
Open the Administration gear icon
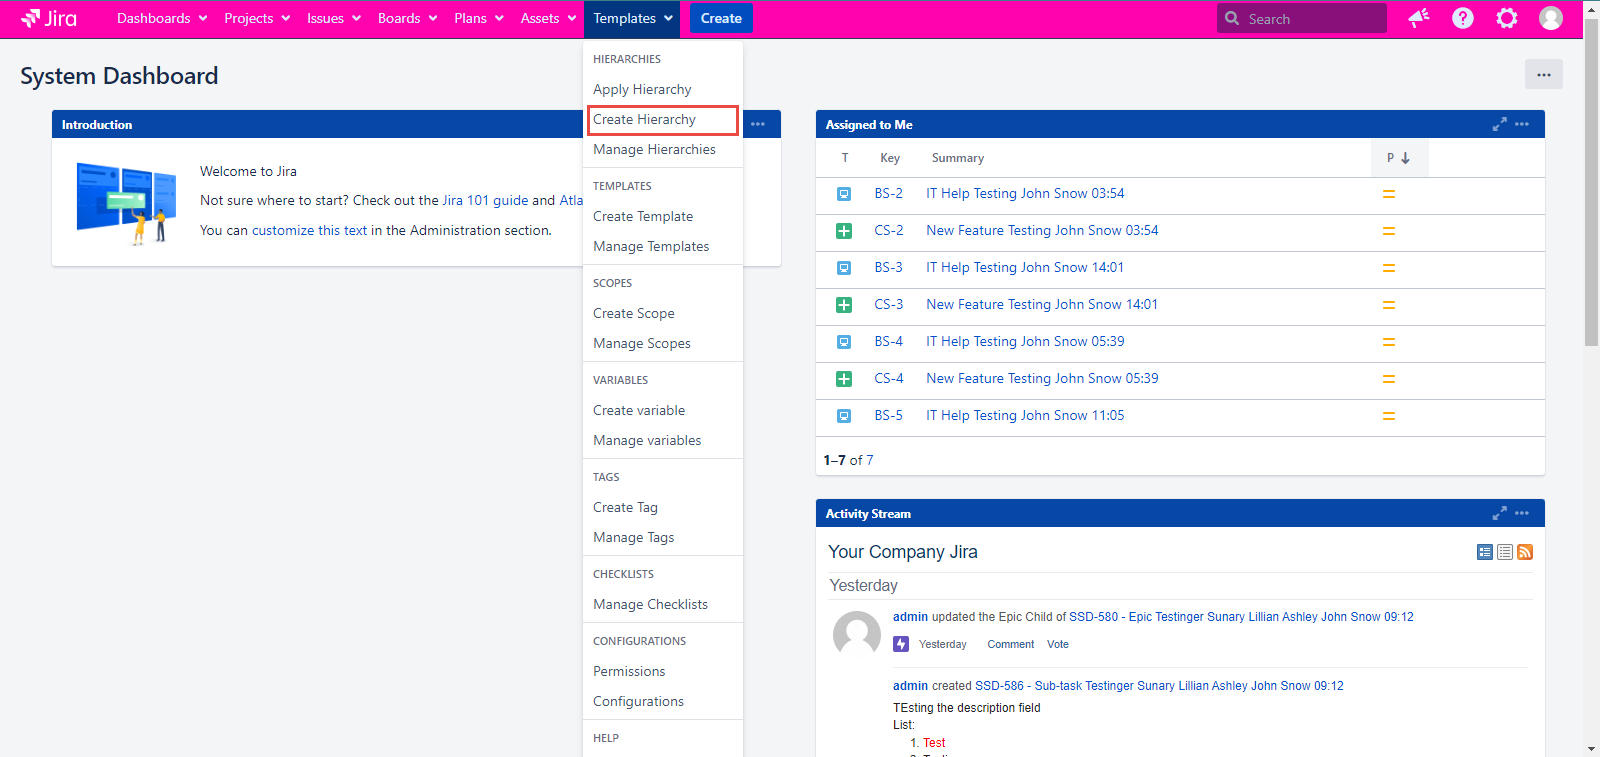[x=1506, y=18]
